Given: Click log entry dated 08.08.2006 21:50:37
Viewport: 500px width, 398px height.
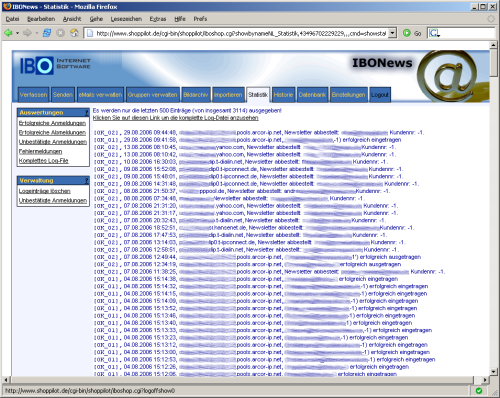Looking at the screenshot, I should (x=242, y=191).
